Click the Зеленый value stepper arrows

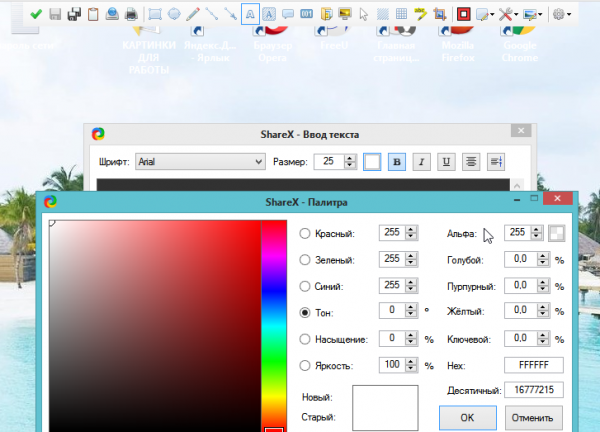(x=411, y=259)
